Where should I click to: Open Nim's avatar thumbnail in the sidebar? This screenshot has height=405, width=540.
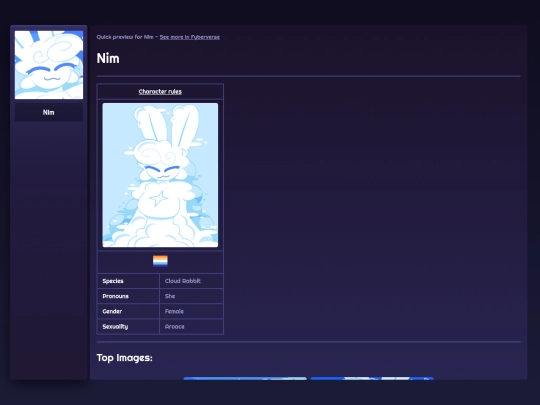pos(49,65)
